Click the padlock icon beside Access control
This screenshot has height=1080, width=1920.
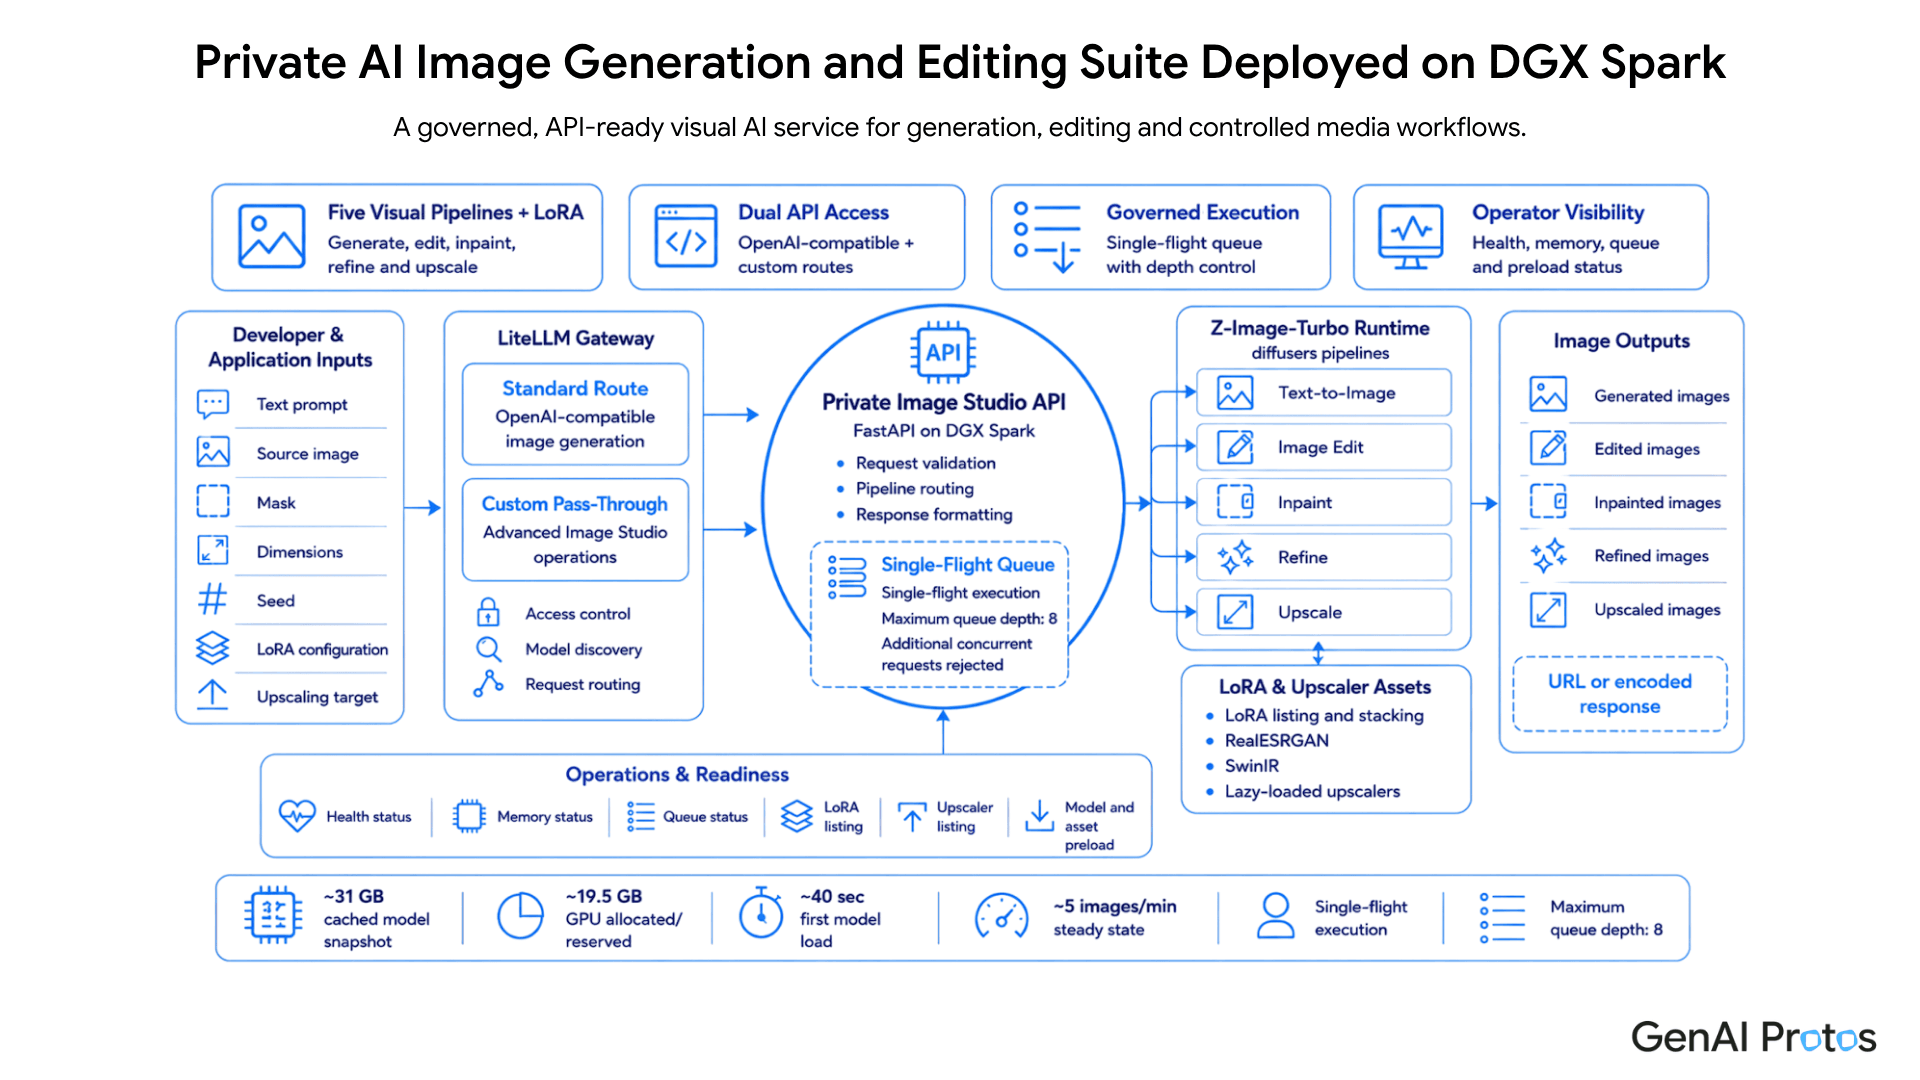pos(488,612)
